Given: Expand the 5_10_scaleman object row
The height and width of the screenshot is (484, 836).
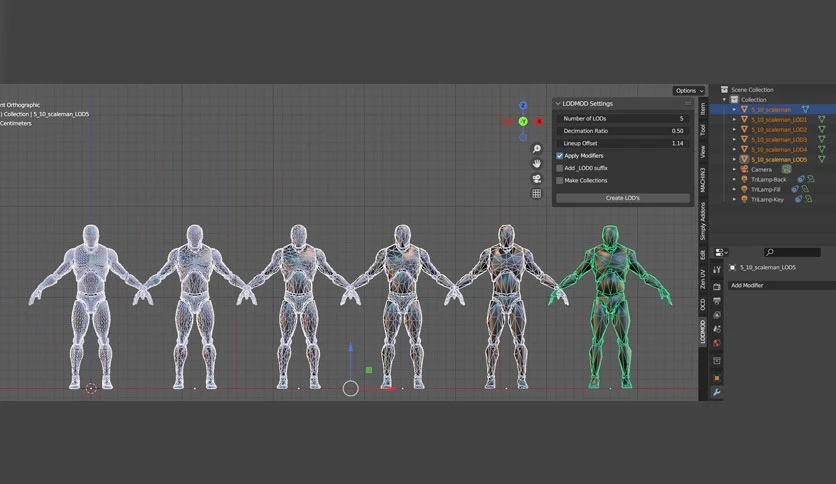Looking at the screenshot, I should 734,109.
